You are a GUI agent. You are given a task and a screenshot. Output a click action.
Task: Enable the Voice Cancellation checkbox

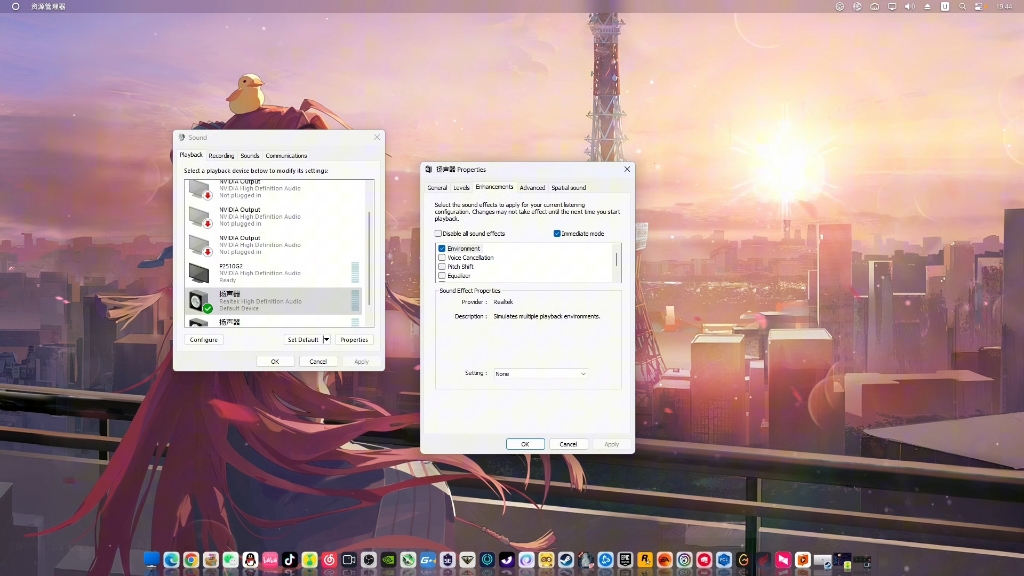442,257
